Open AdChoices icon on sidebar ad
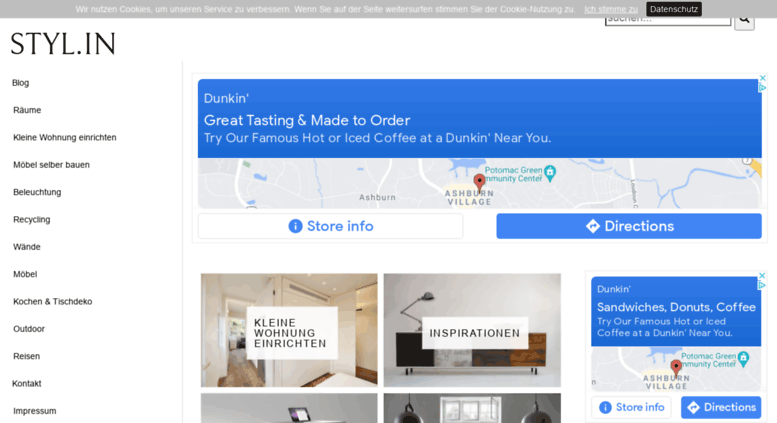This screenshot has width=777, height=423. coord(762,285)
